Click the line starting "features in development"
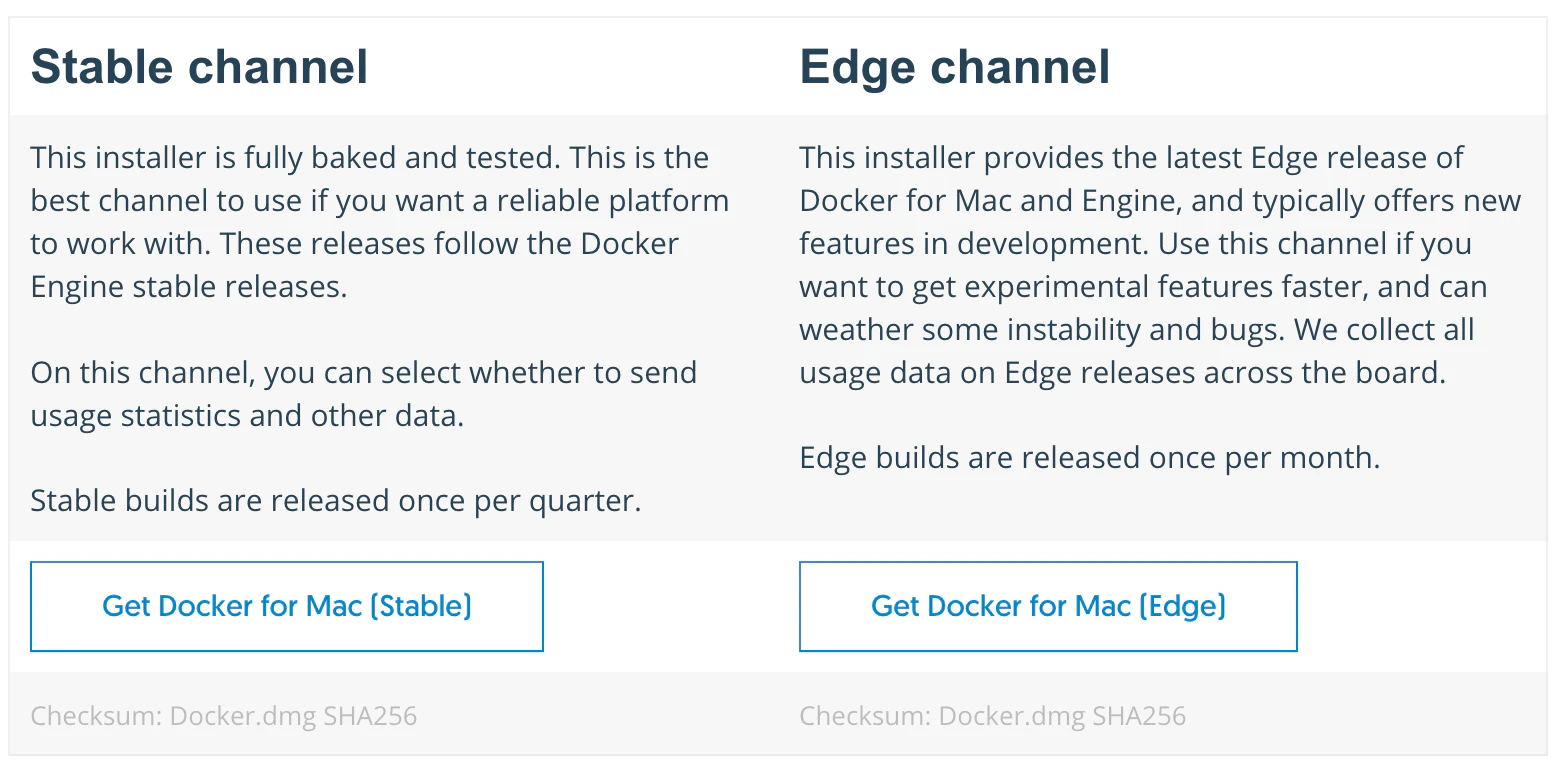Viewport: 1558px width, 768px height. (1135, 244)
